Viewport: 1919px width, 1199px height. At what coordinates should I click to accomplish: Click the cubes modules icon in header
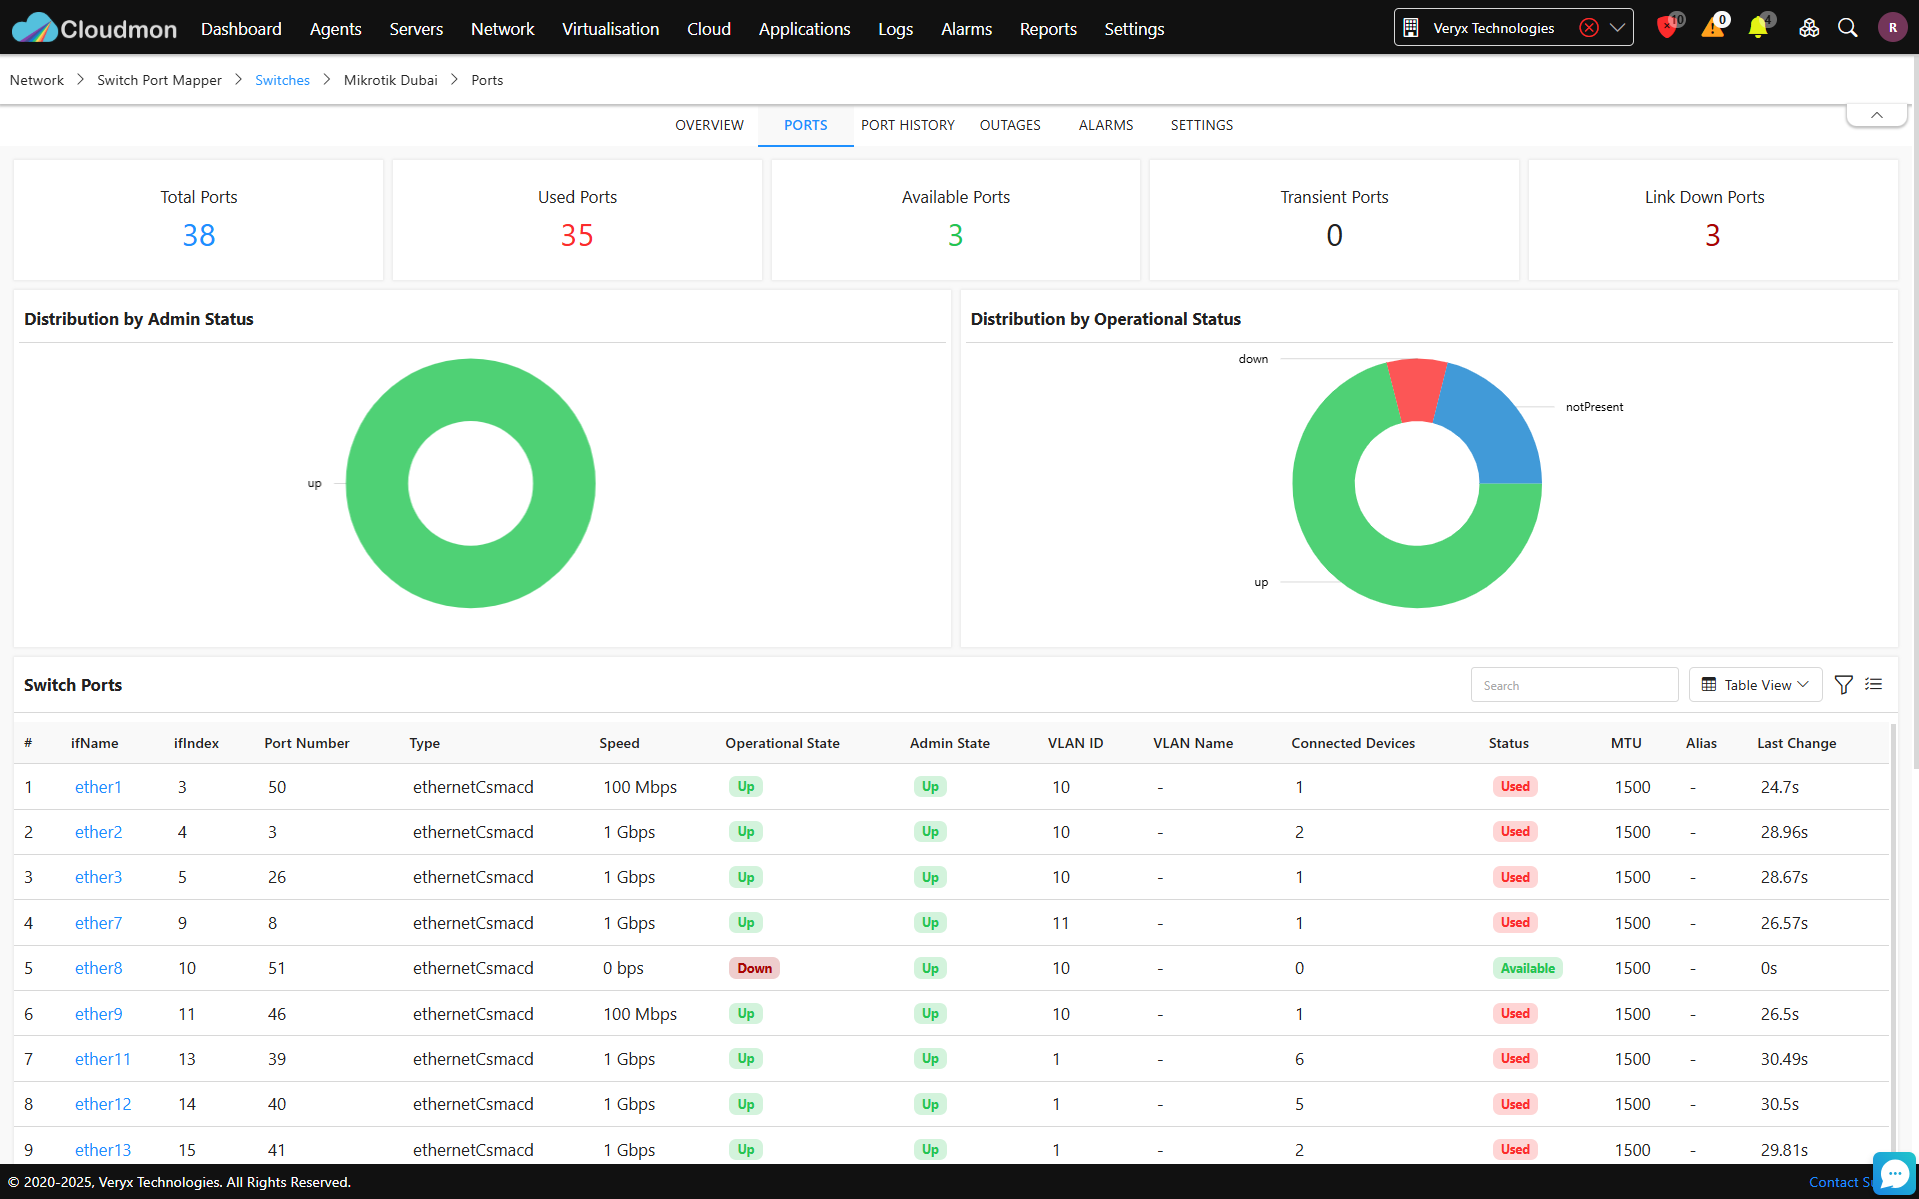click(1809, 28)
